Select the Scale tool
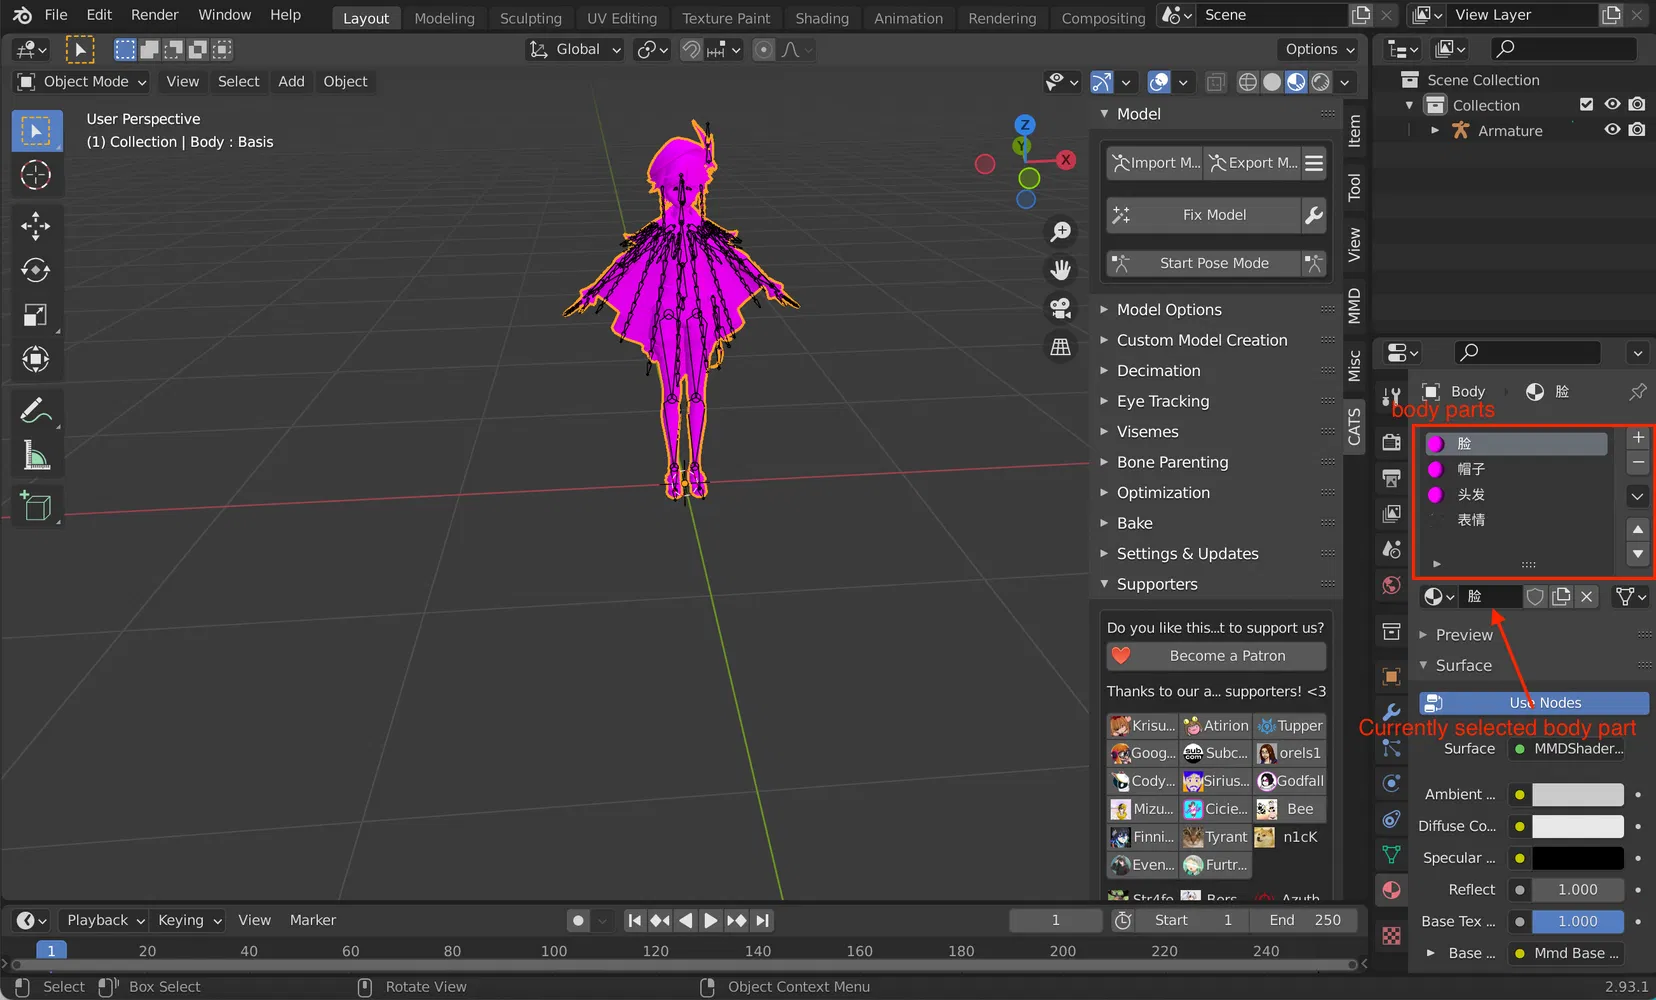 36,316
